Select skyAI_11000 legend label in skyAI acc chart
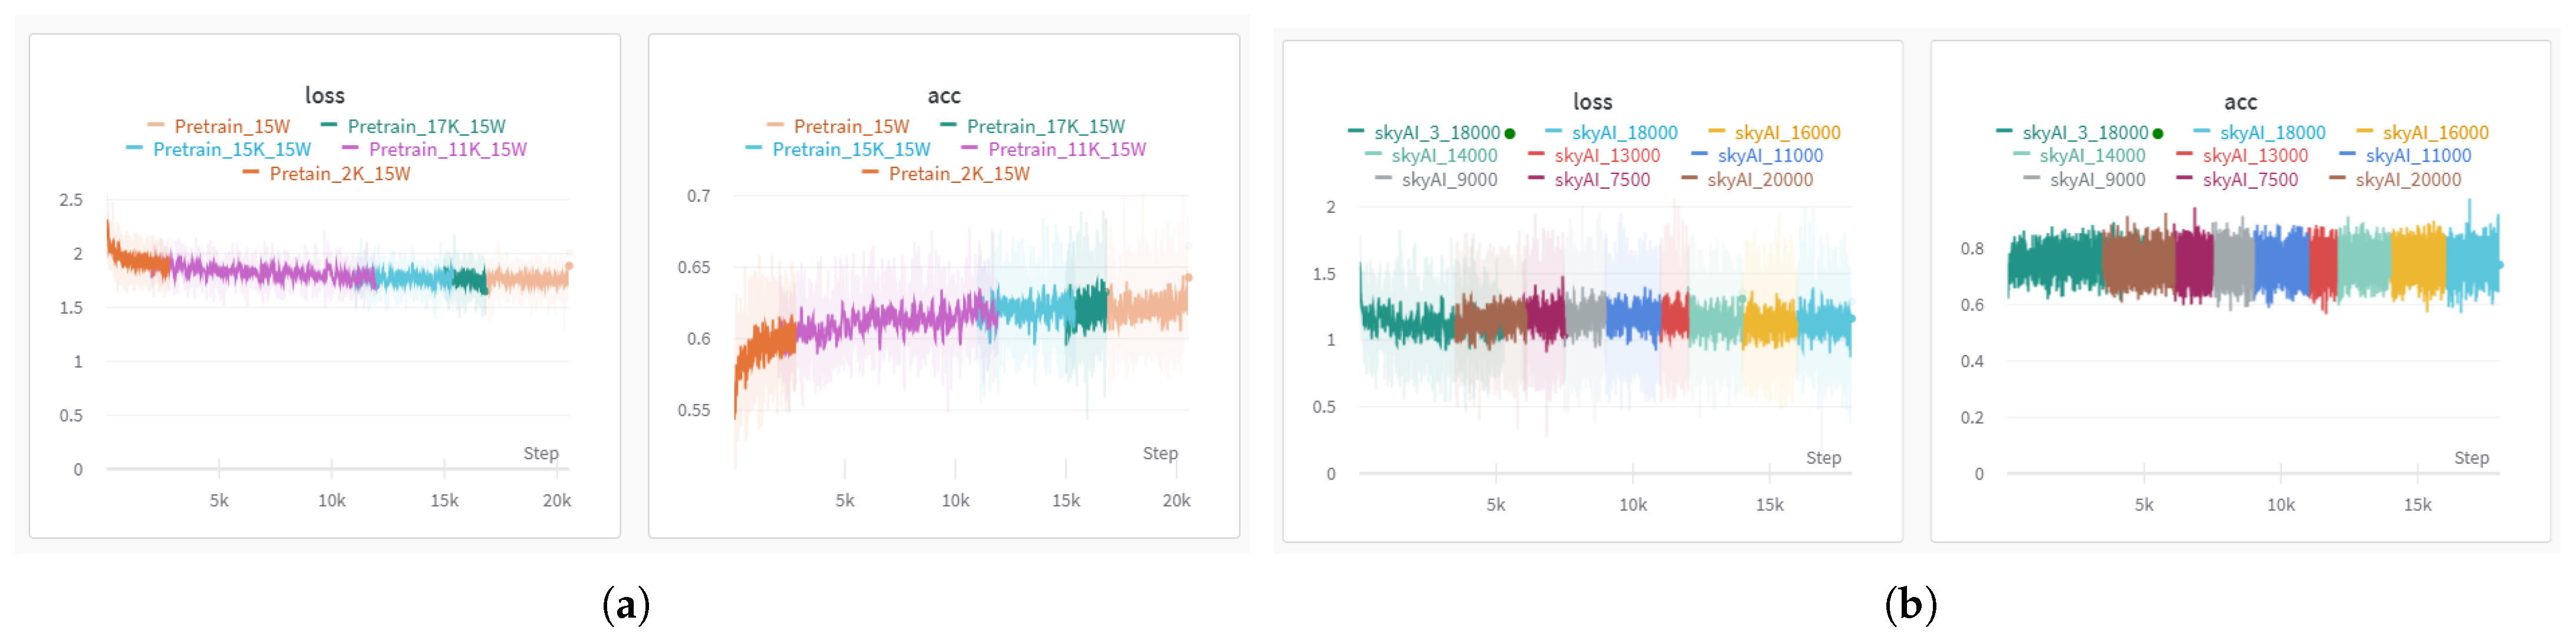2576x643 pixels. (x=2418, y=156)
